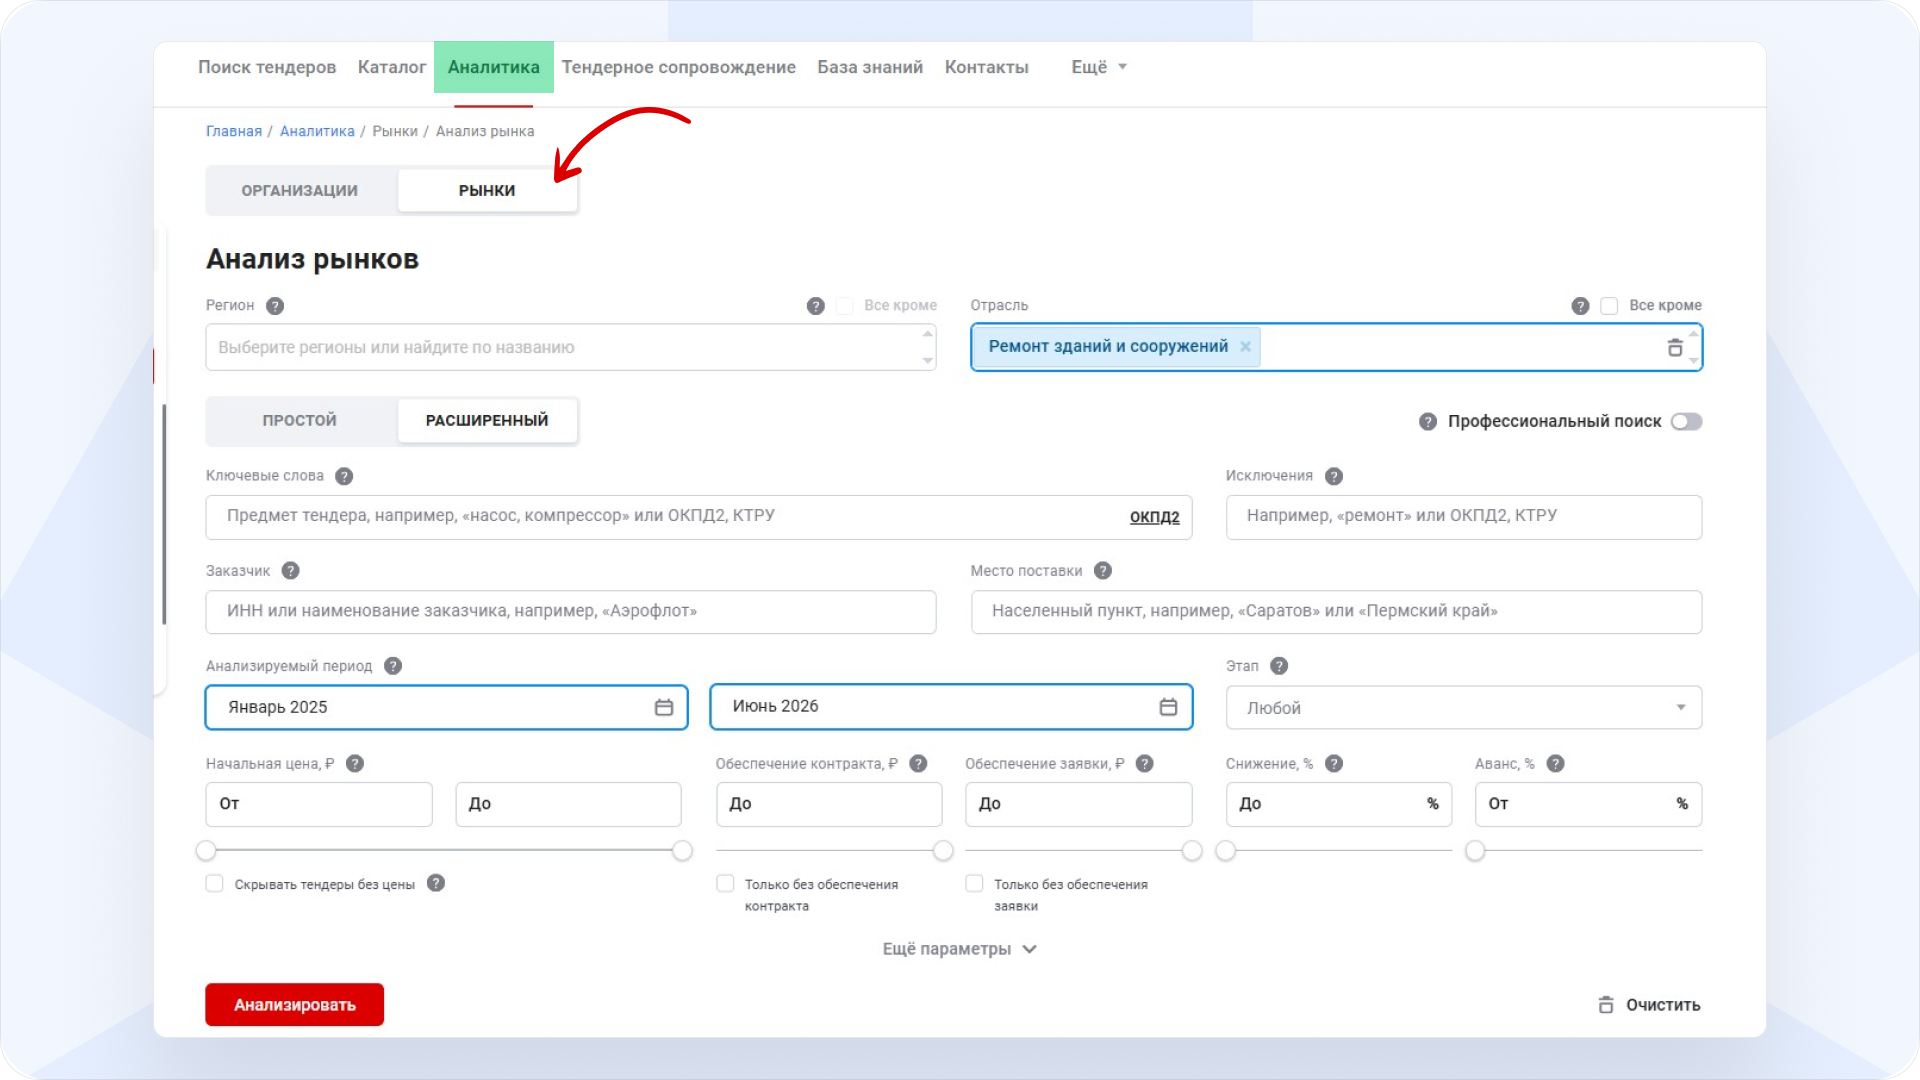
Task: Open calendar icon in Январь 2025 field
Action: point(664,707)
